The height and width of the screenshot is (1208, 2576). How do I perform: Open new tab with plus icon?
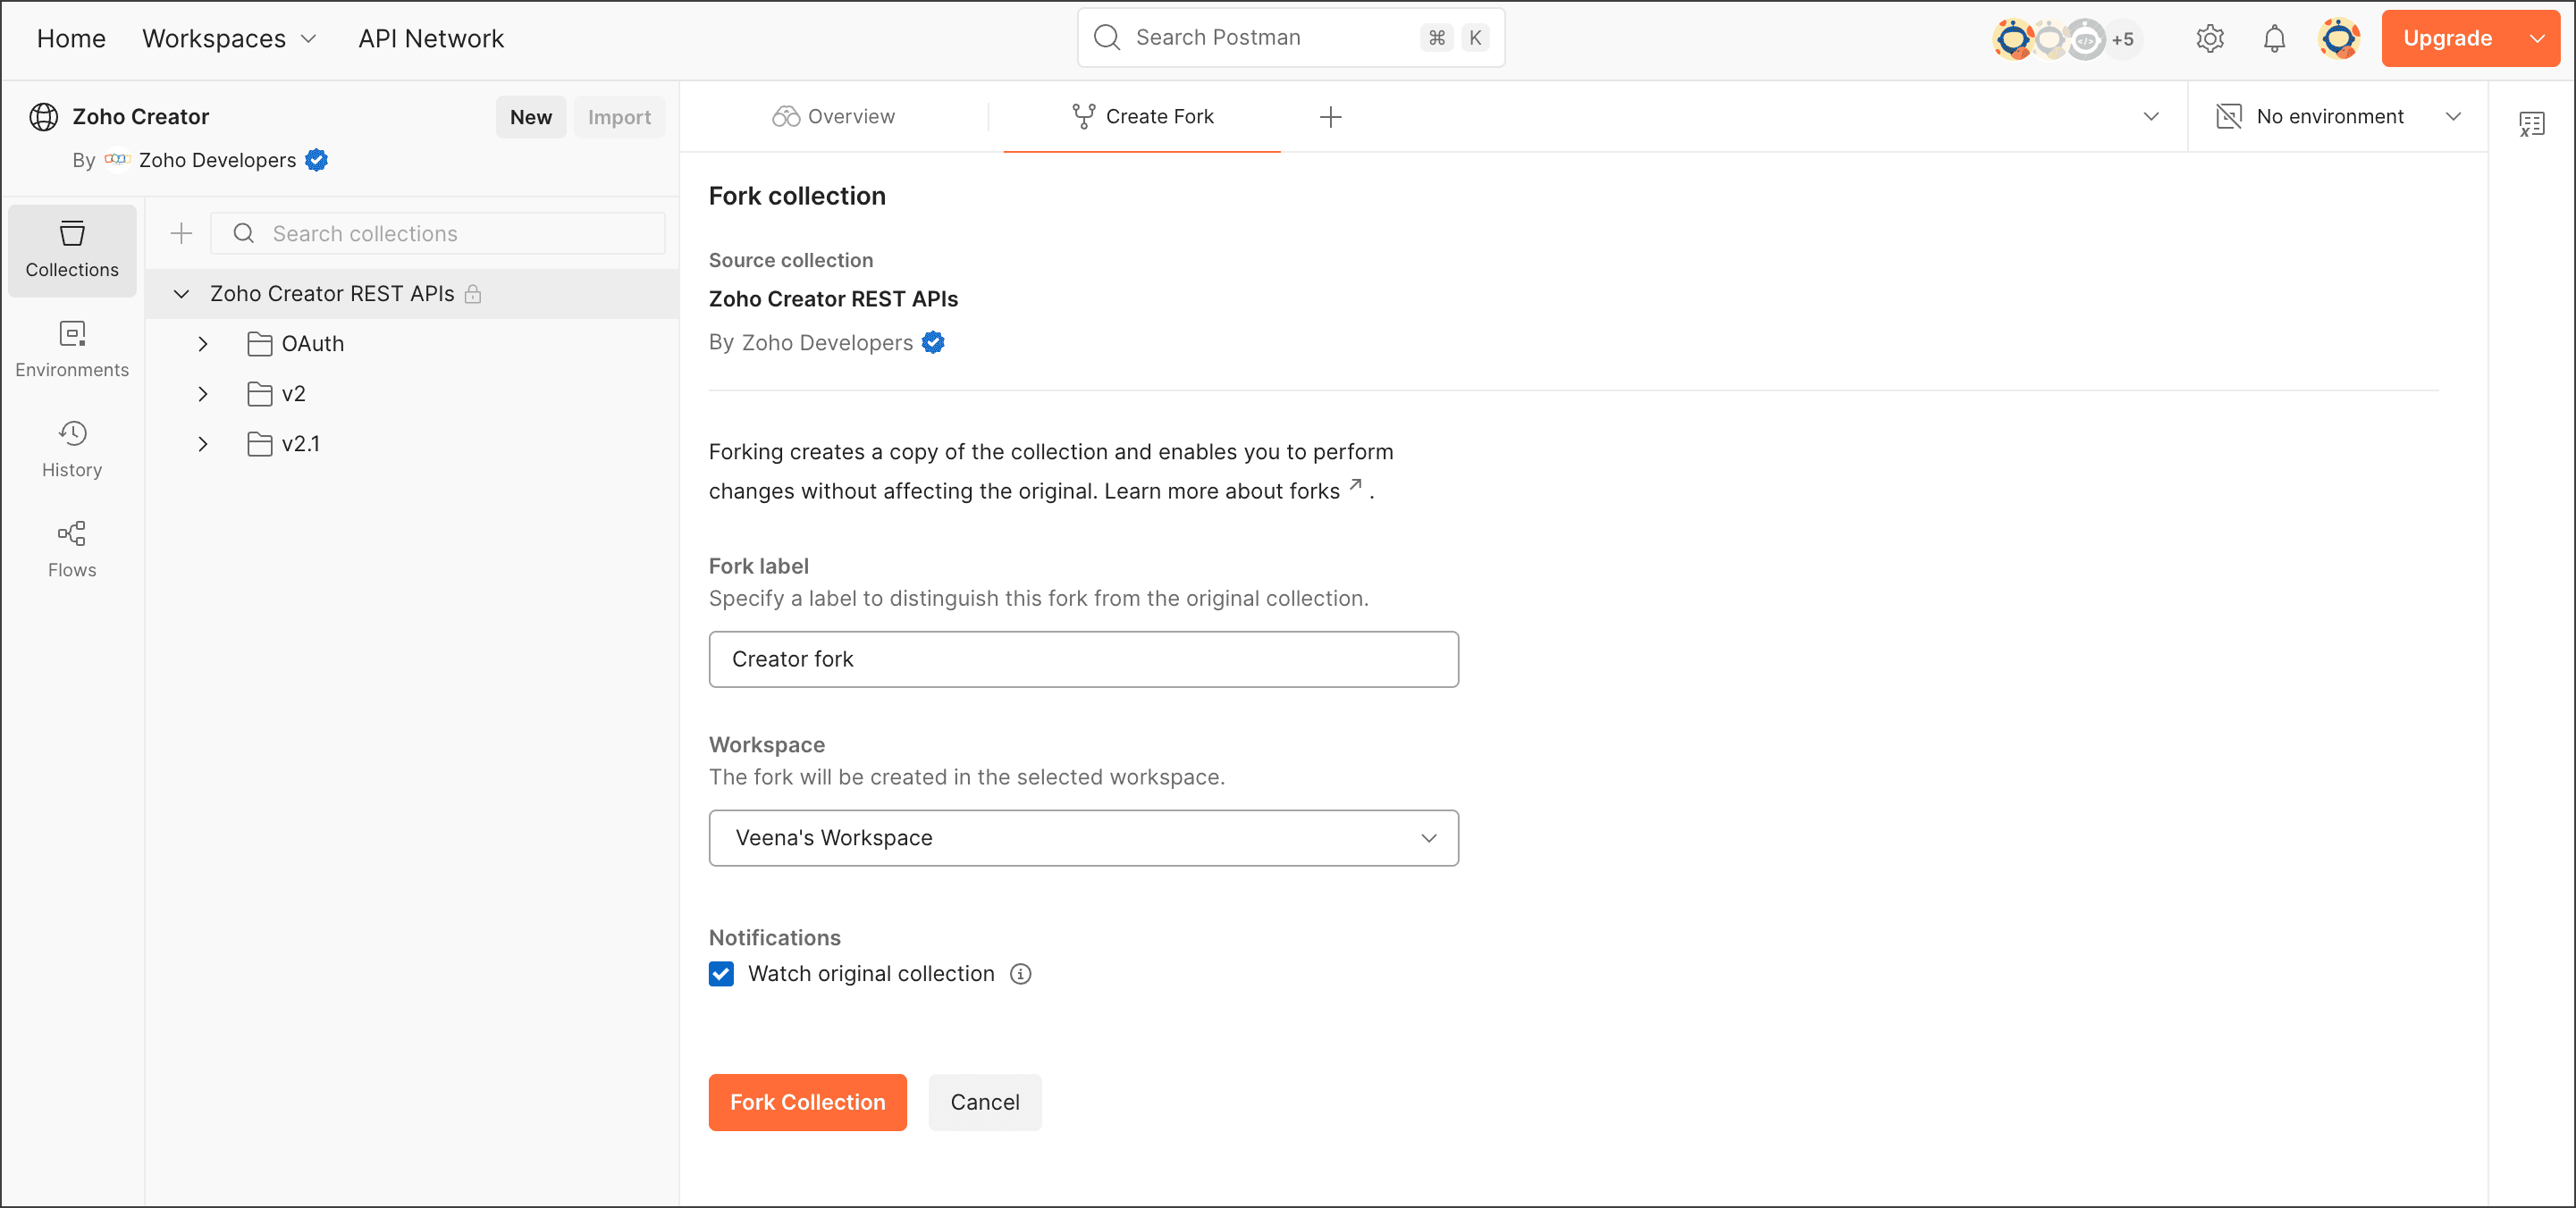[1330, 117]
